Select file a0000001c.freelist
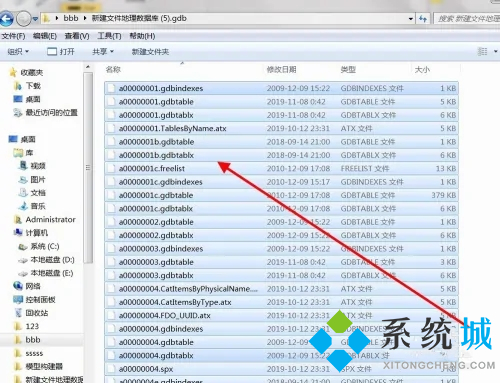The width and height of the screenshot is (500, 383). (x=282, y=168)
